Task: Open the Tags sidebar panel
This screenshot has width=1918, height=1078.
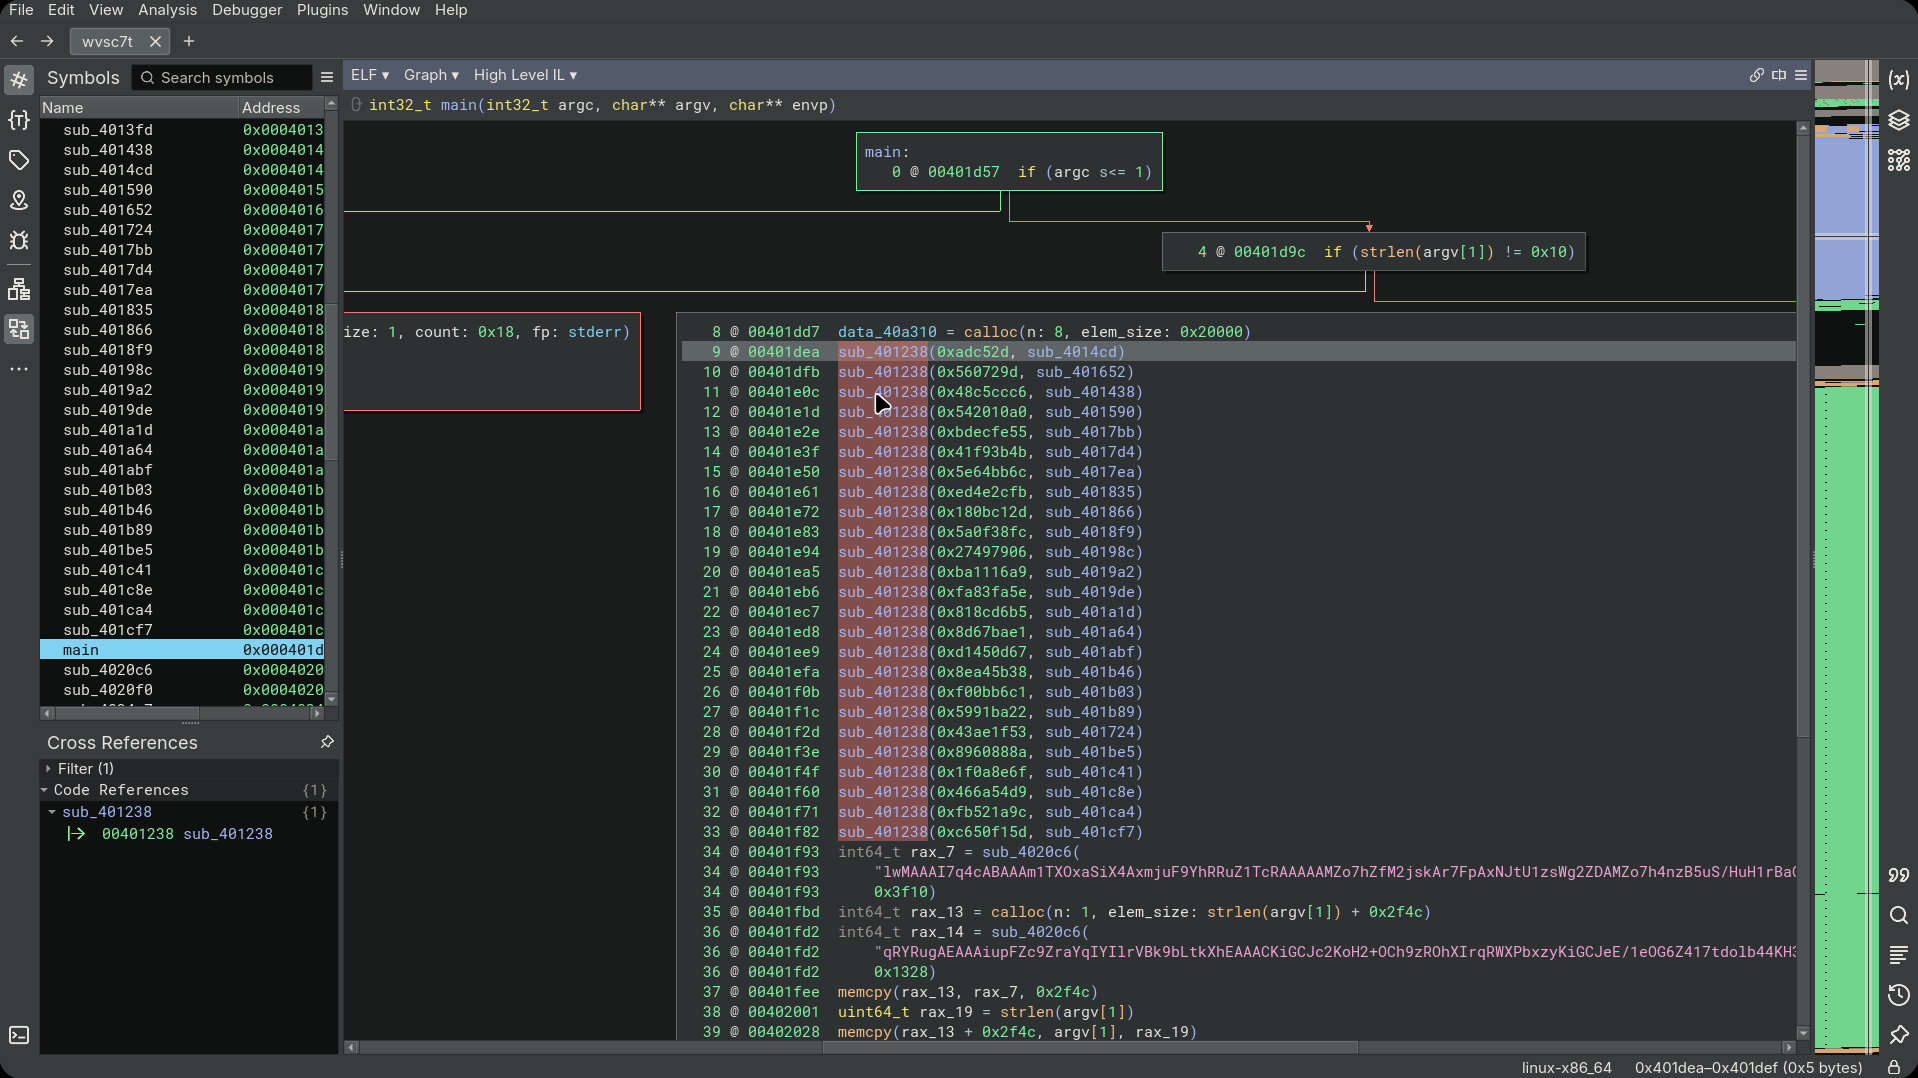Action: tap(19, 160)
